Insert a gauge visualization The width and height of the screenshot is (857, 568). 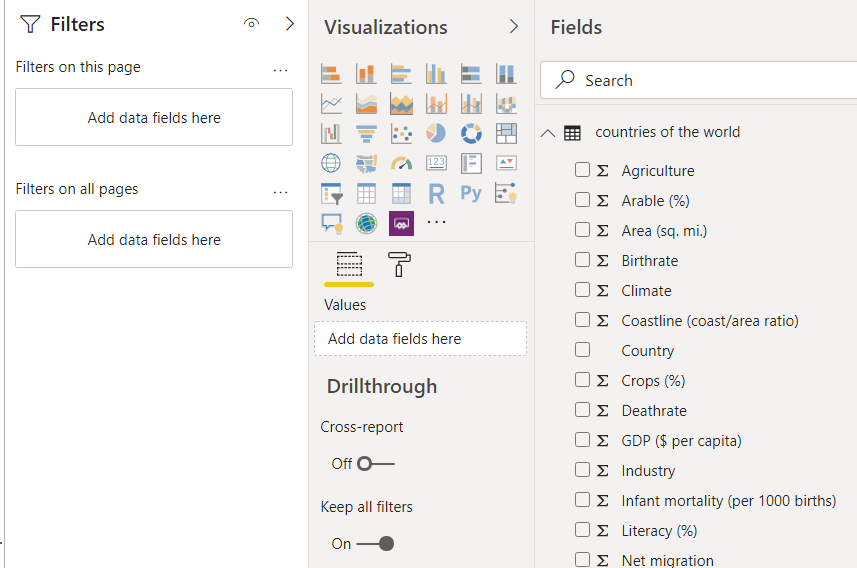click(401, 163)
